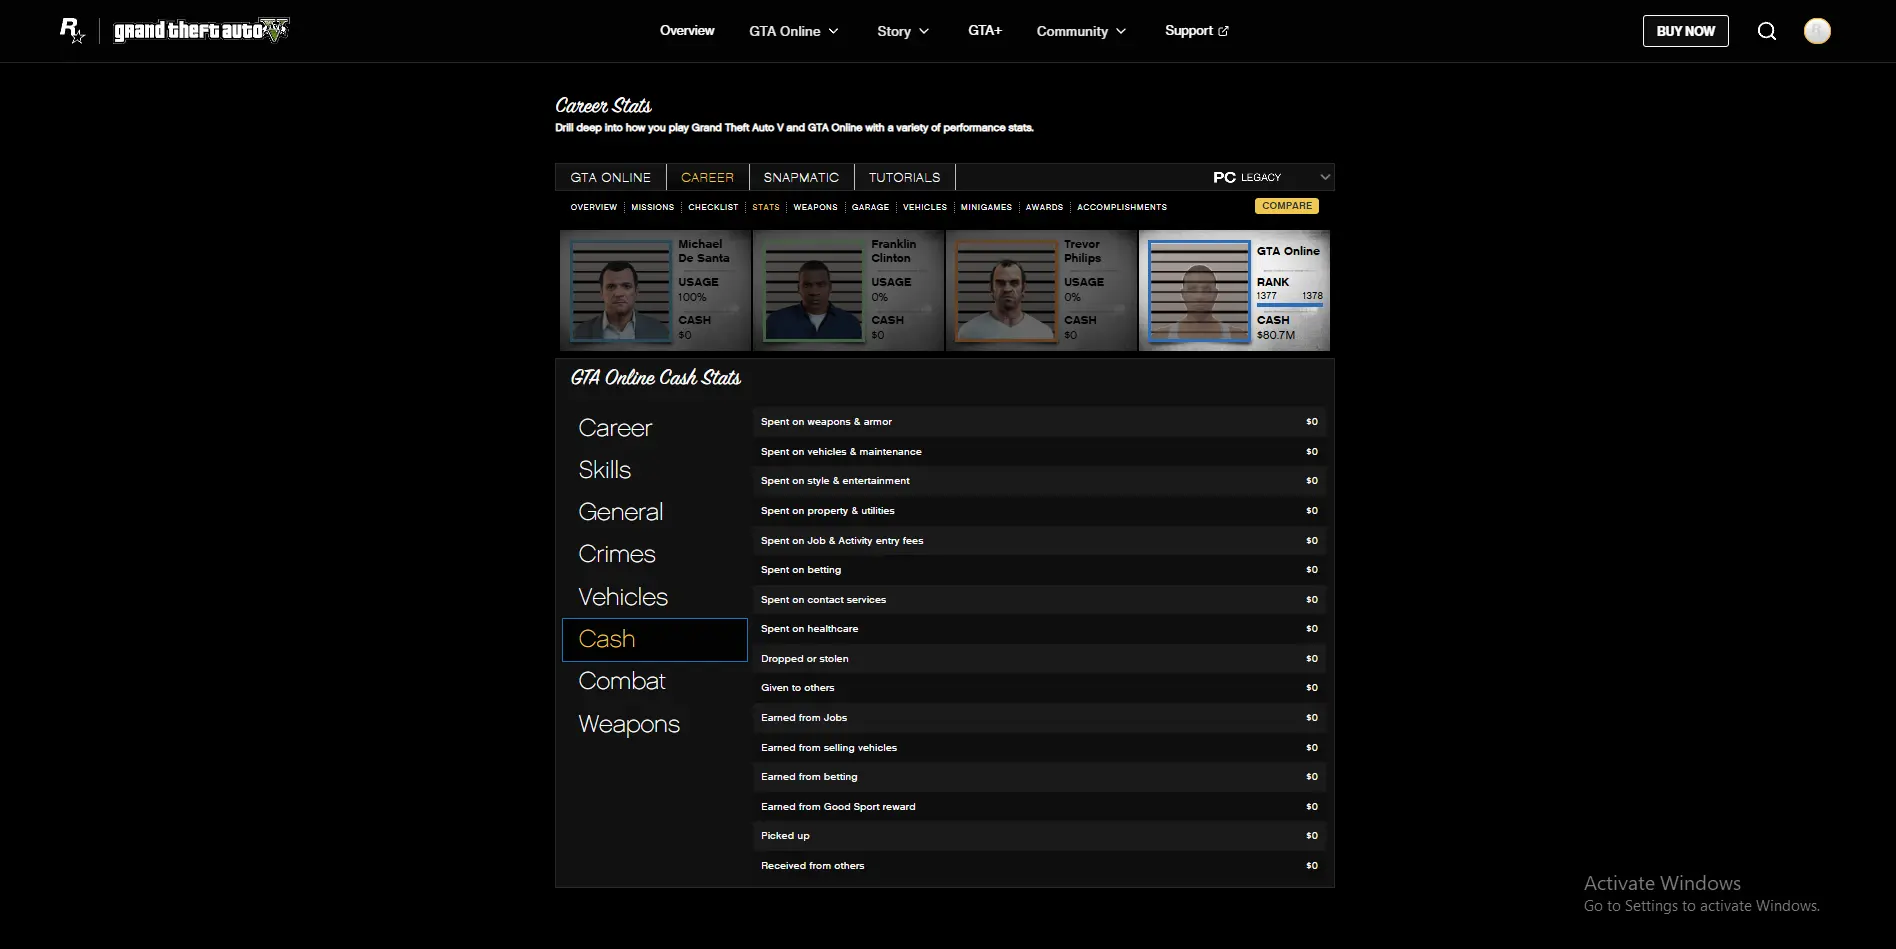Click the GTA Online rank progress bar

tap(1289, 305)
